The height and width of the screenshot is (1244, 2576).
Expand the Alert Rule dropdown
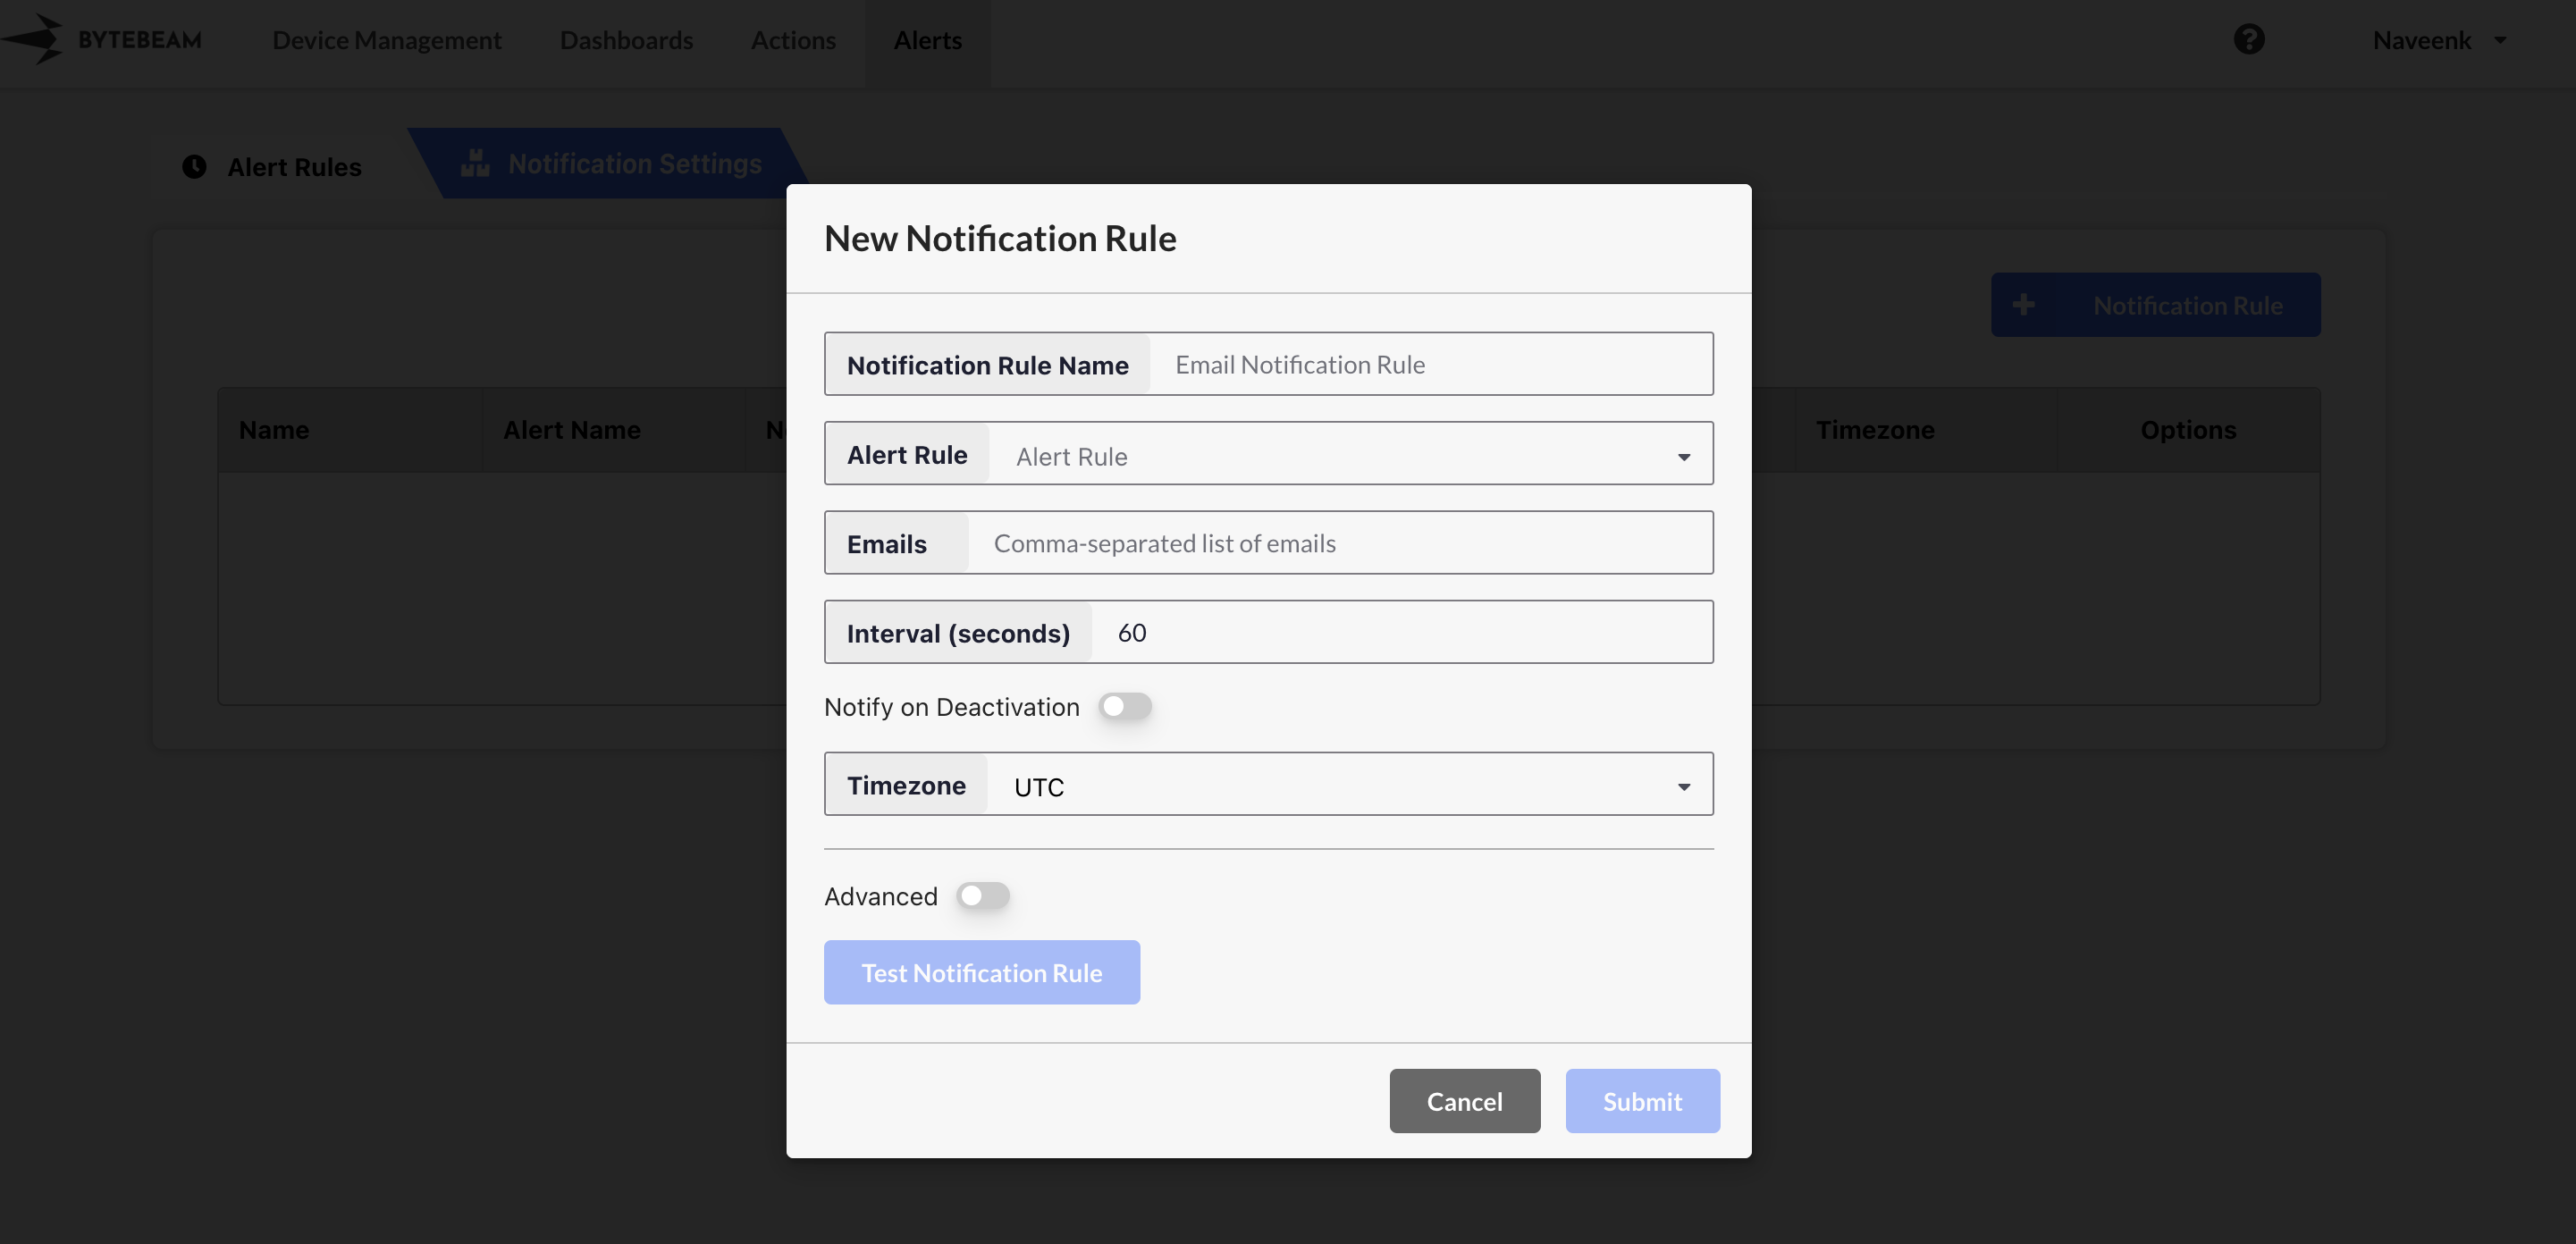tap(1349, 456)
